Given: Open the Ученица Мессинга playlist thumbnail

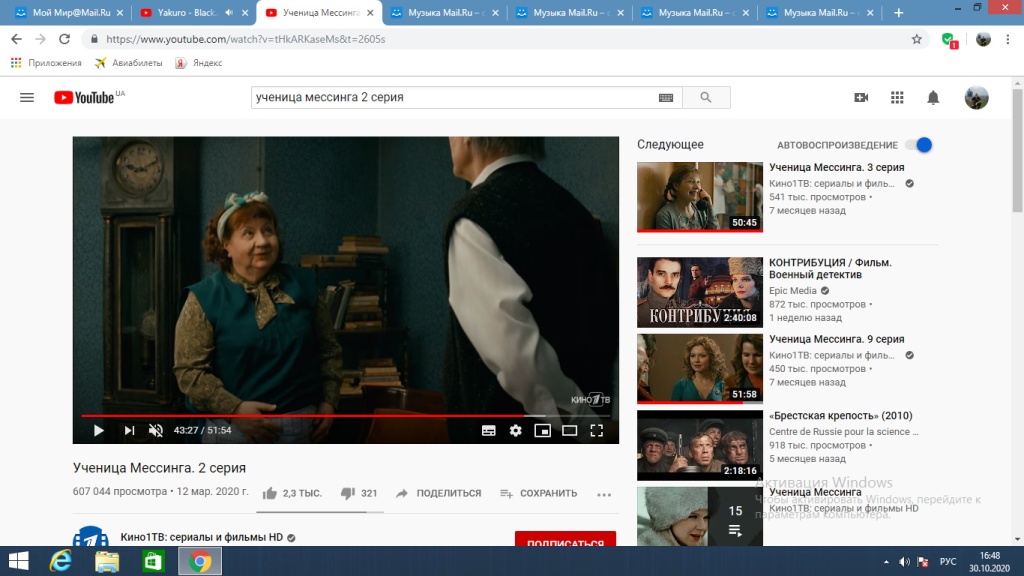Looking at the screenshot, I should click(x=699, y=516).
